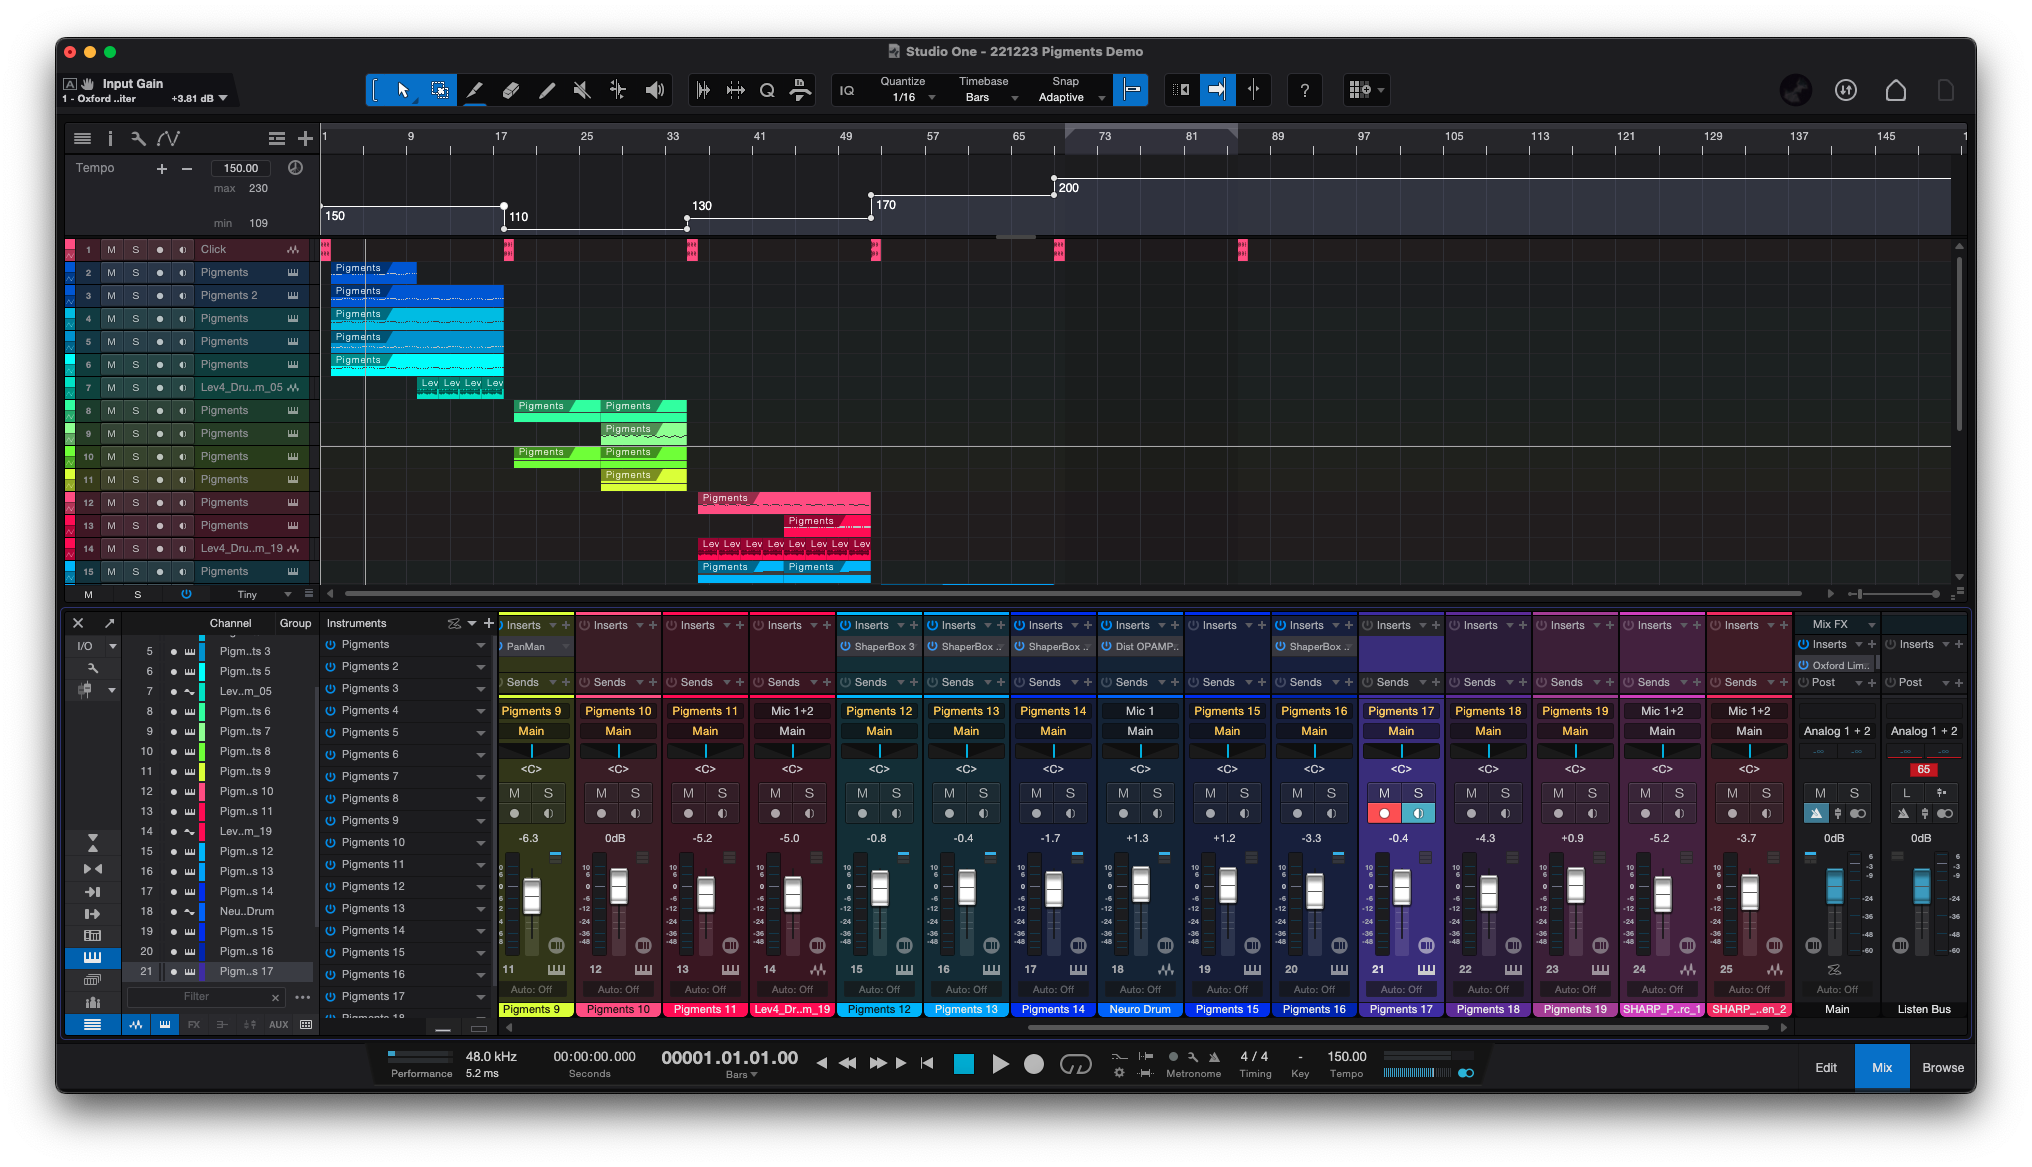Mute the Pigments 12 mixer channel
This screenshot has width=2032, height=1167.
tap(862, 793)
